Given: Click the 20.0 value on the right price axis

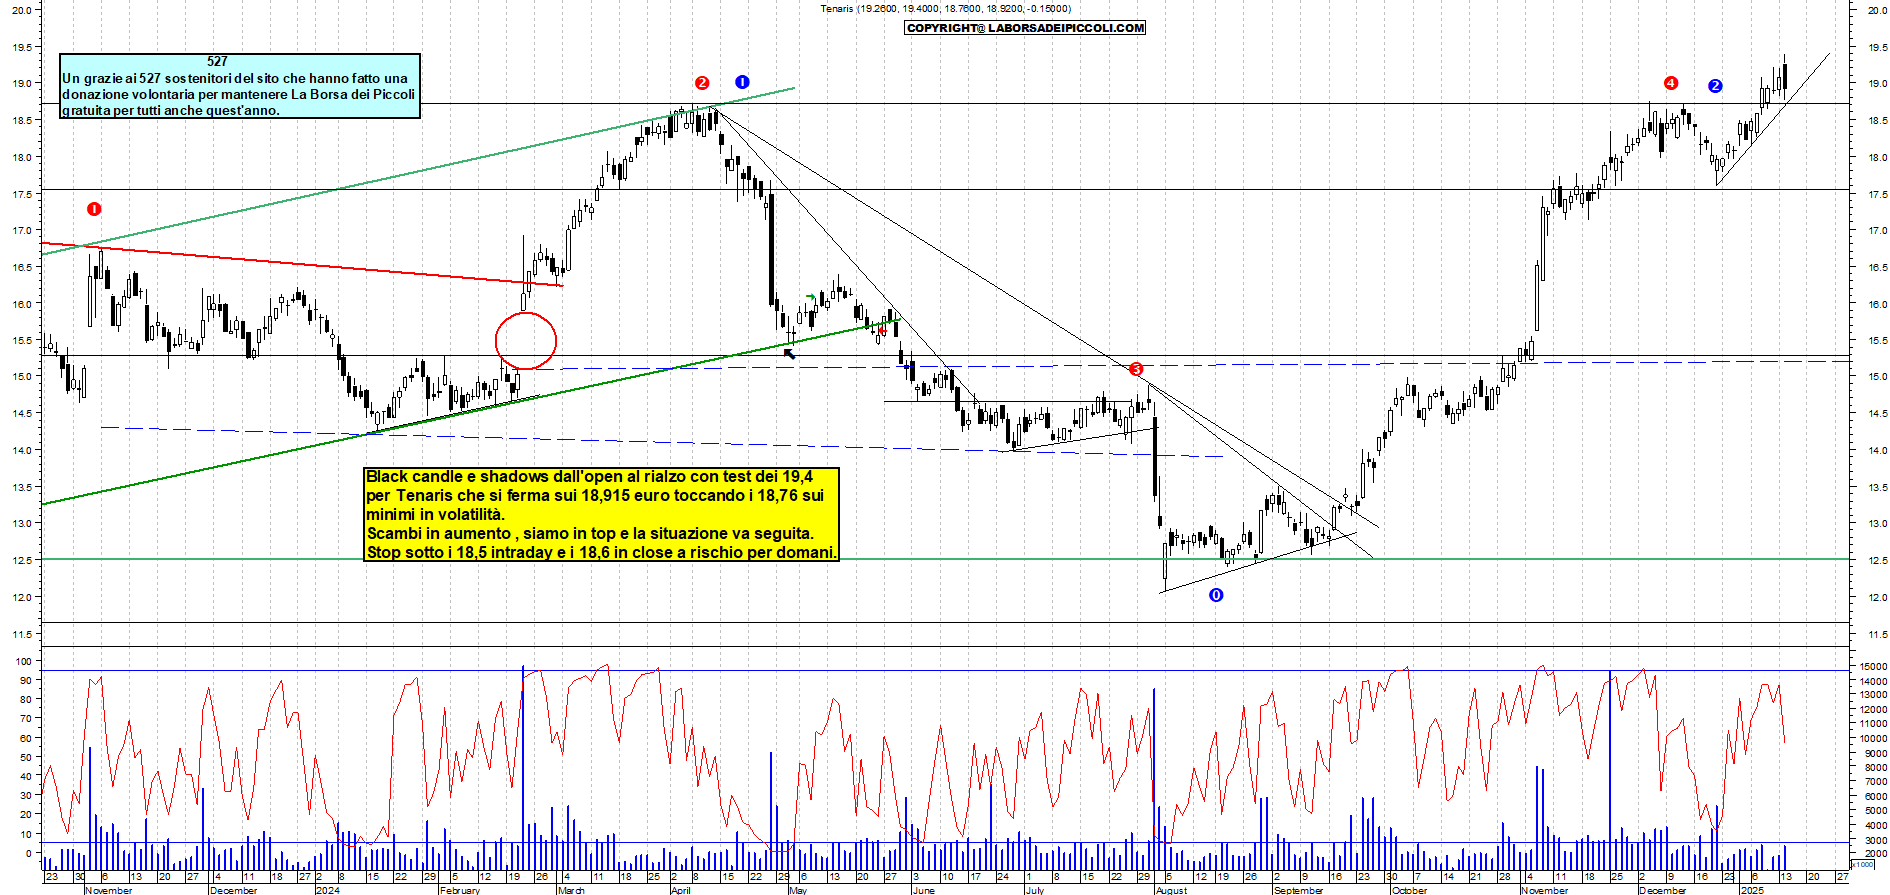Looking at the screenshot, I should pos(1877,10).
